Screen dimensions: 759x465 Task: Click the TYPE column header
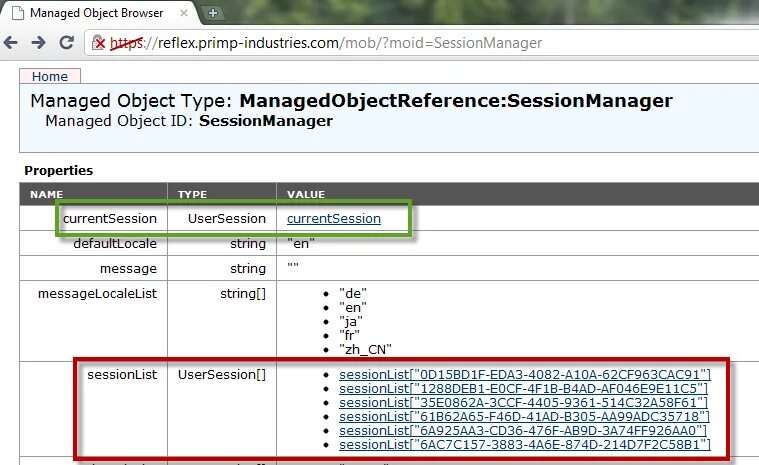coord(192,194)
